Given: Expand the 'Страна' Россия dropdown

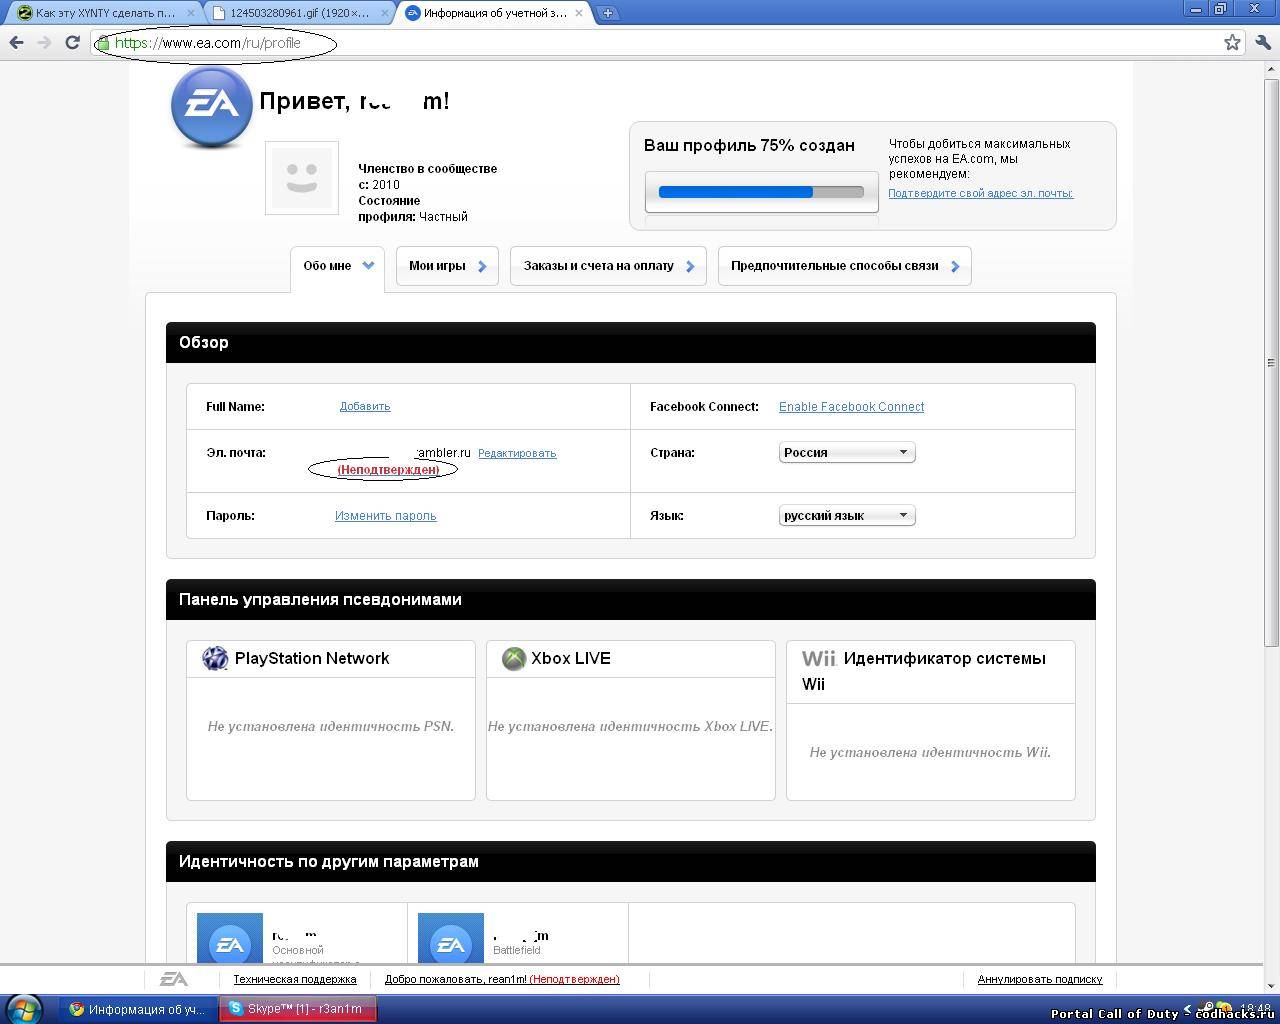Looking at the screenshot, I should coord(847,452).
